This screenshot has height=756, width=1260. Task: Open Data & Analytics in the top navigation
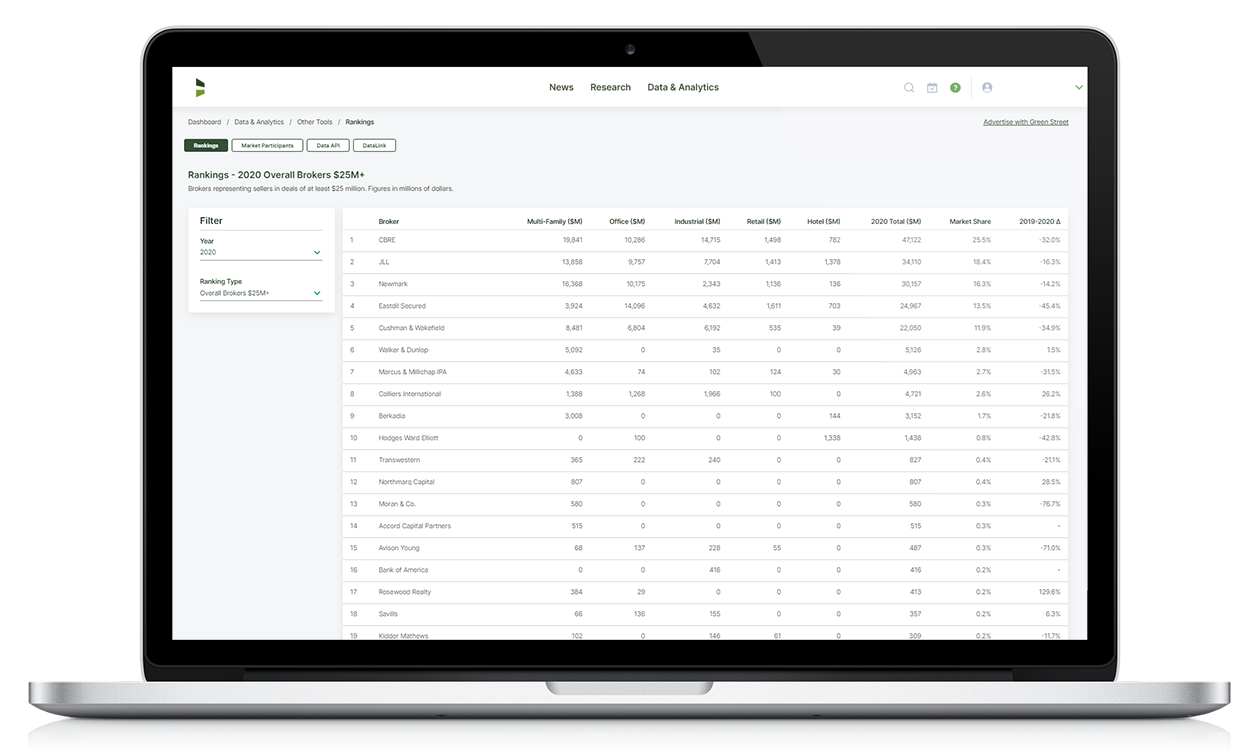tap(683, 88)
